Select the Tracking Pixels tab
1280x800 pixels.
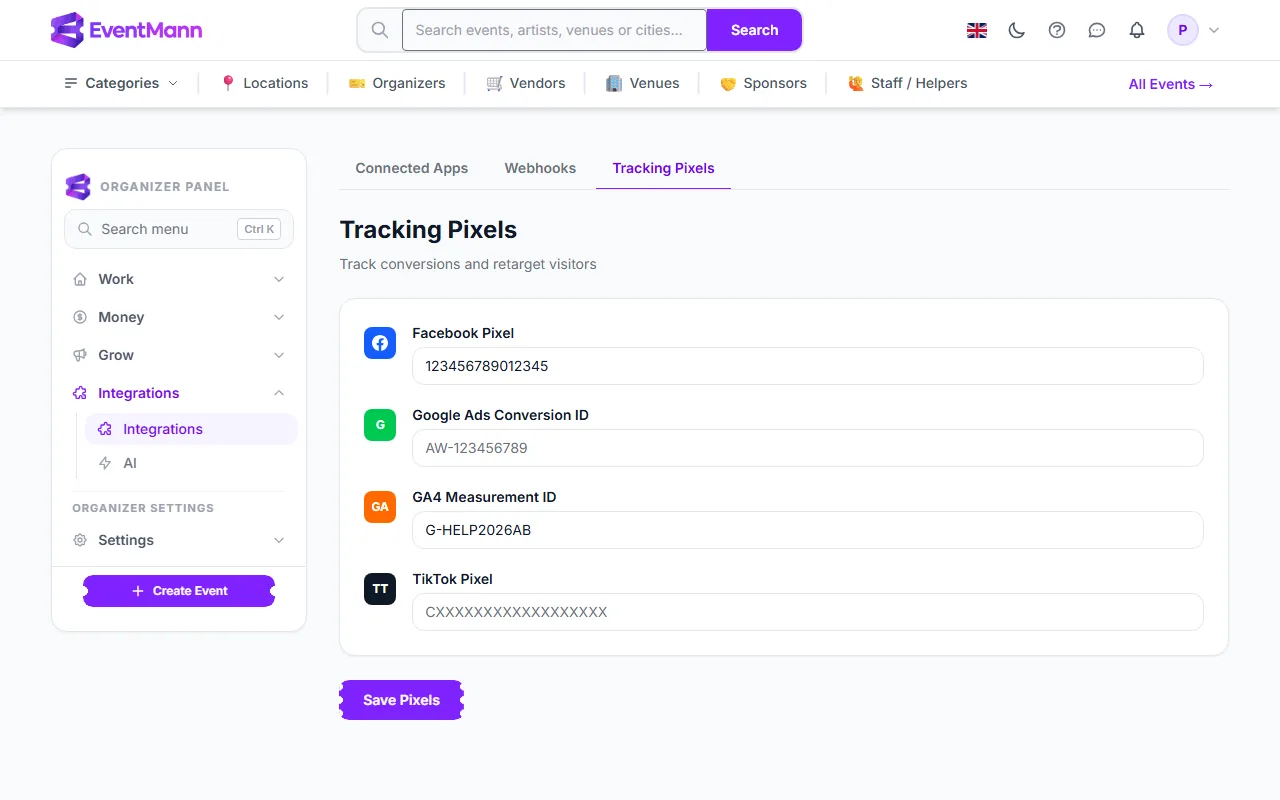pos(664,168)
